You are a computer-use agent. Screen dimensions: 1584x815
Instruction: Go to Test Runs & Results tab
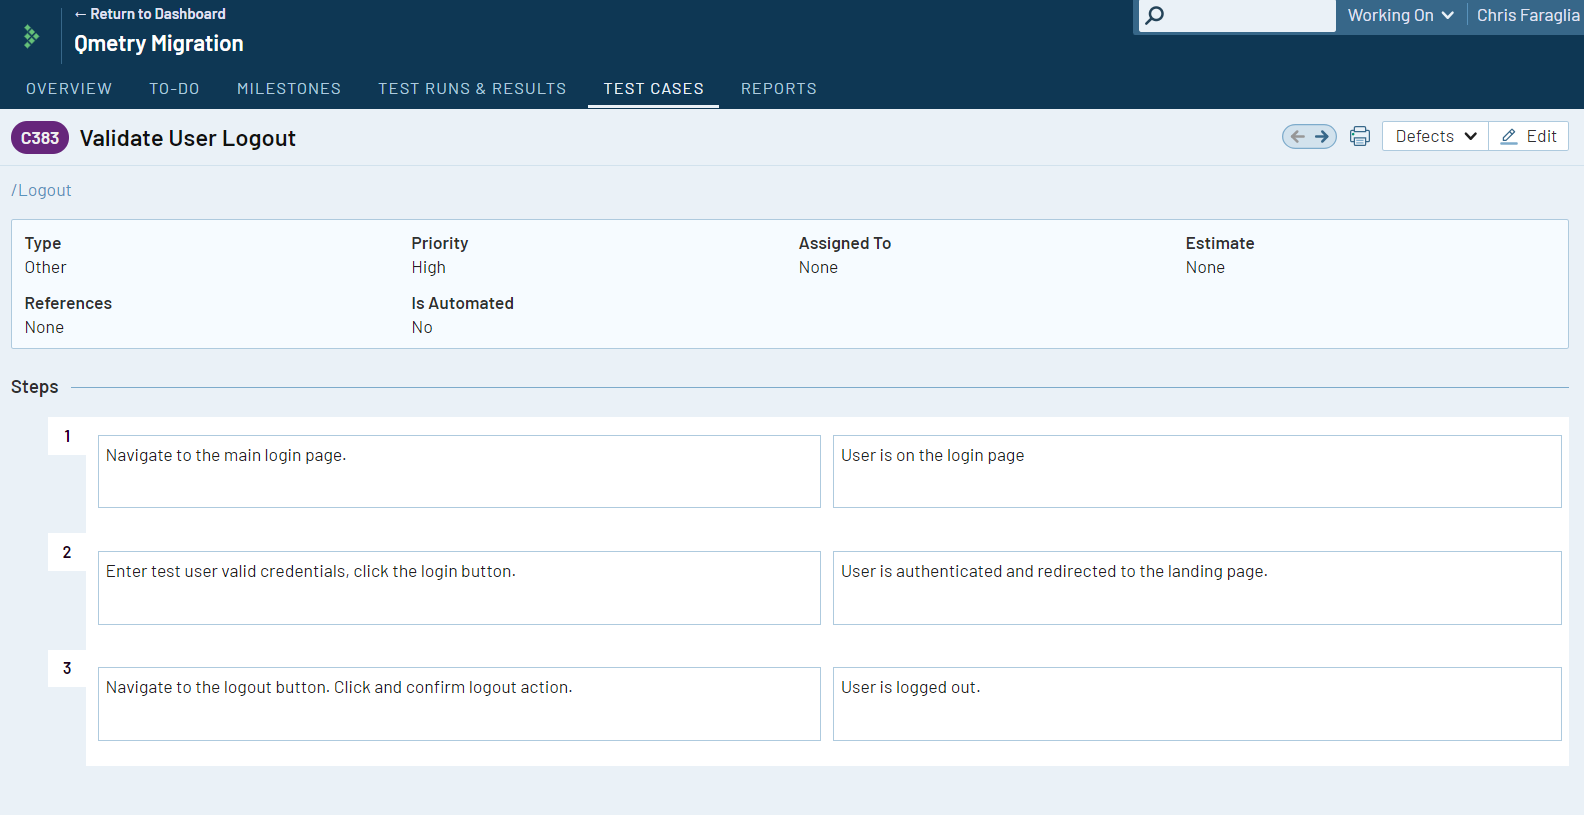(x=472, y=89)
